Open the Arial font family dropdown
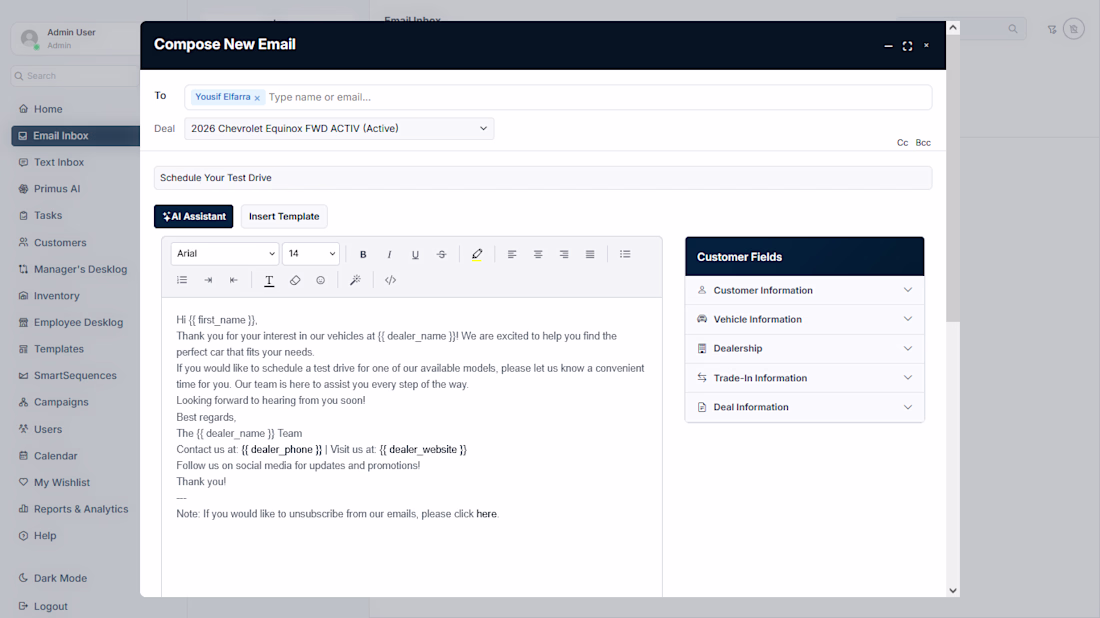The width and height of the screenshot is (1100, 618). click(225, 254)
